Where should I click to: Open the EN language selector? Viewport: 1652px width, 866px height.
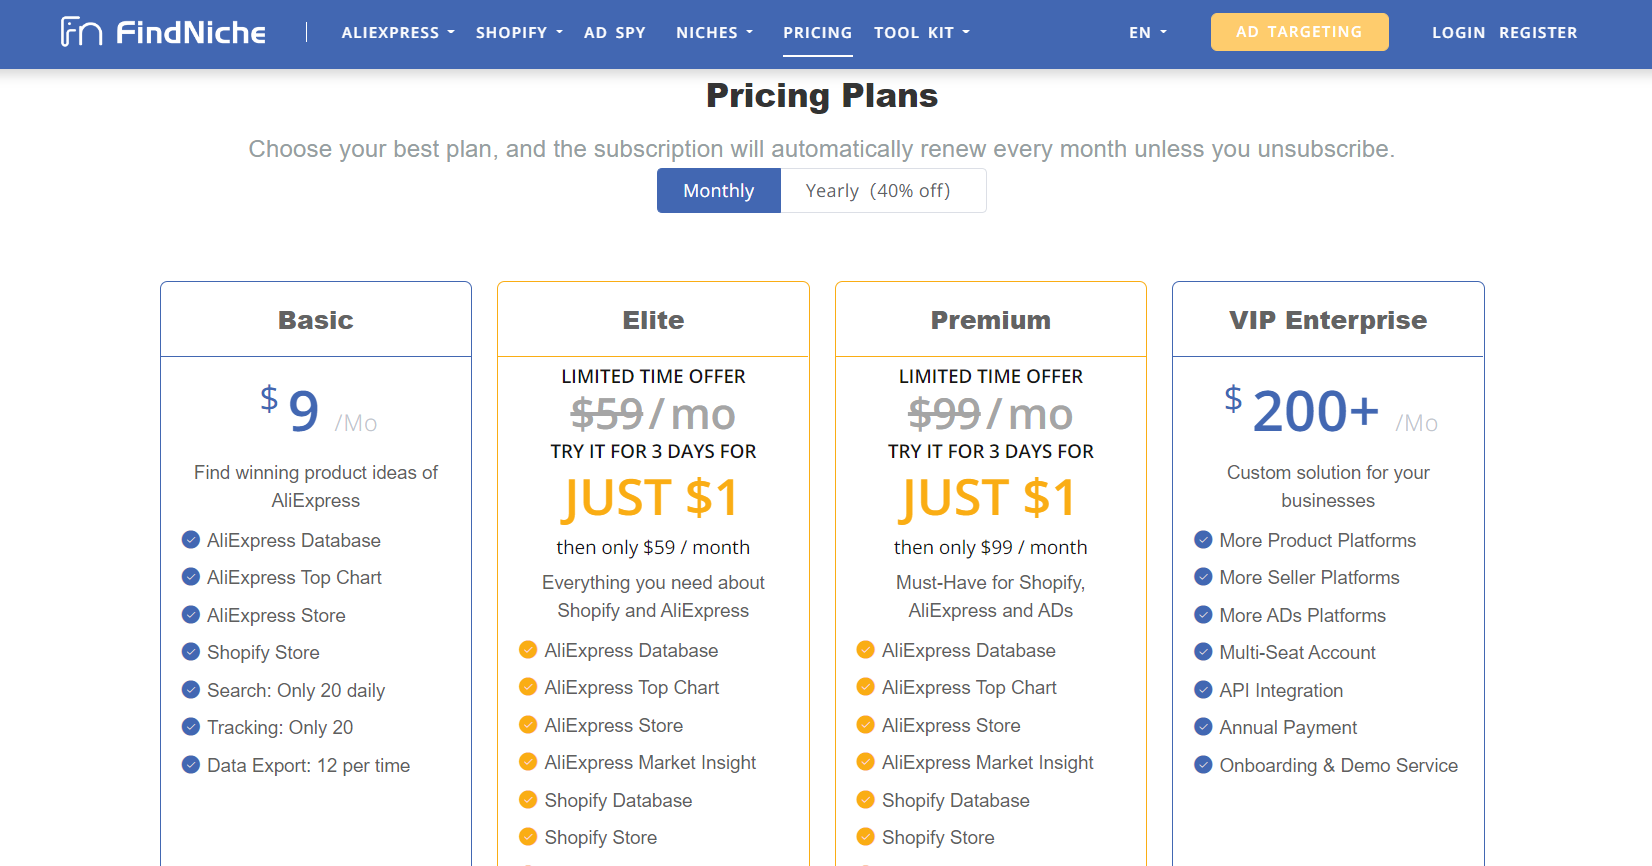point(1147,33)
